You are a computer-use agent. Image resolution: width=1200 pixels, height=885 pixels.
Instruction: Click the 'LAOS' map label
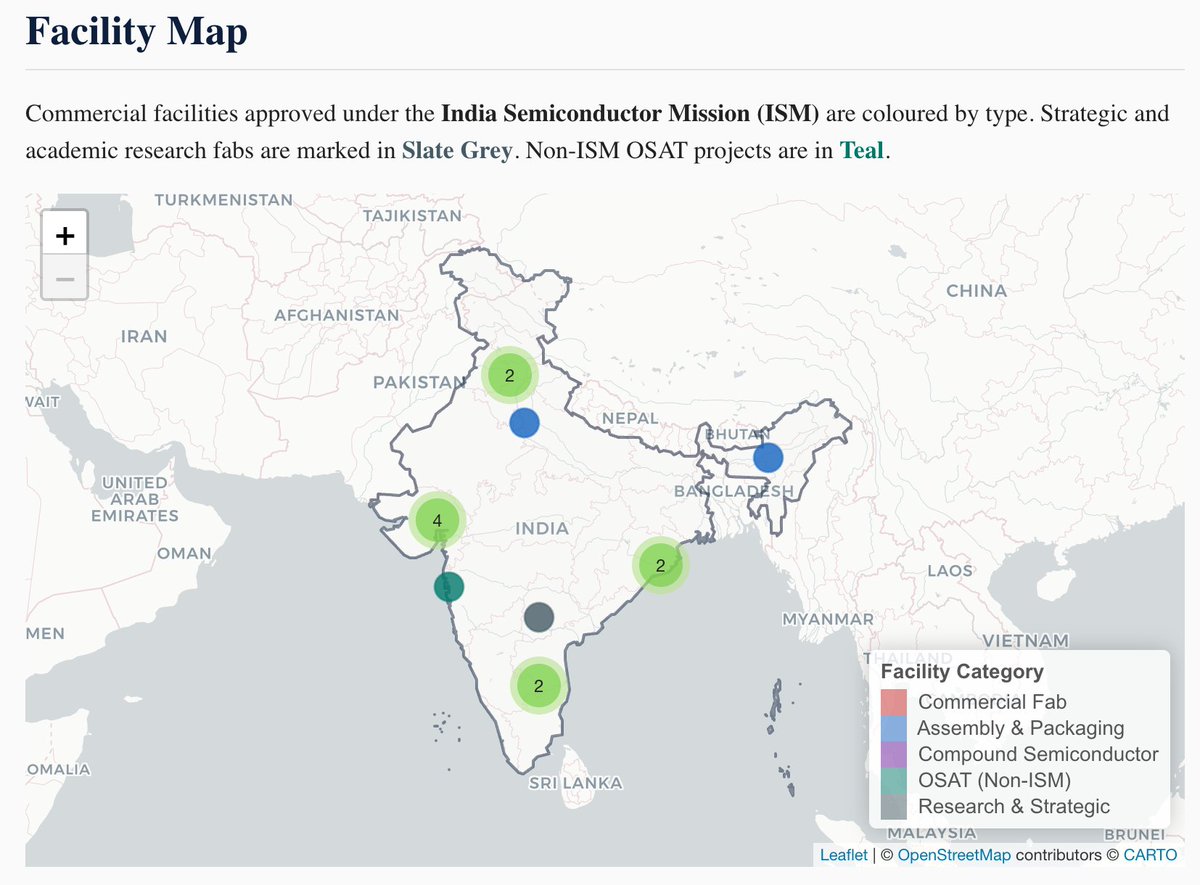click(950, 570)
